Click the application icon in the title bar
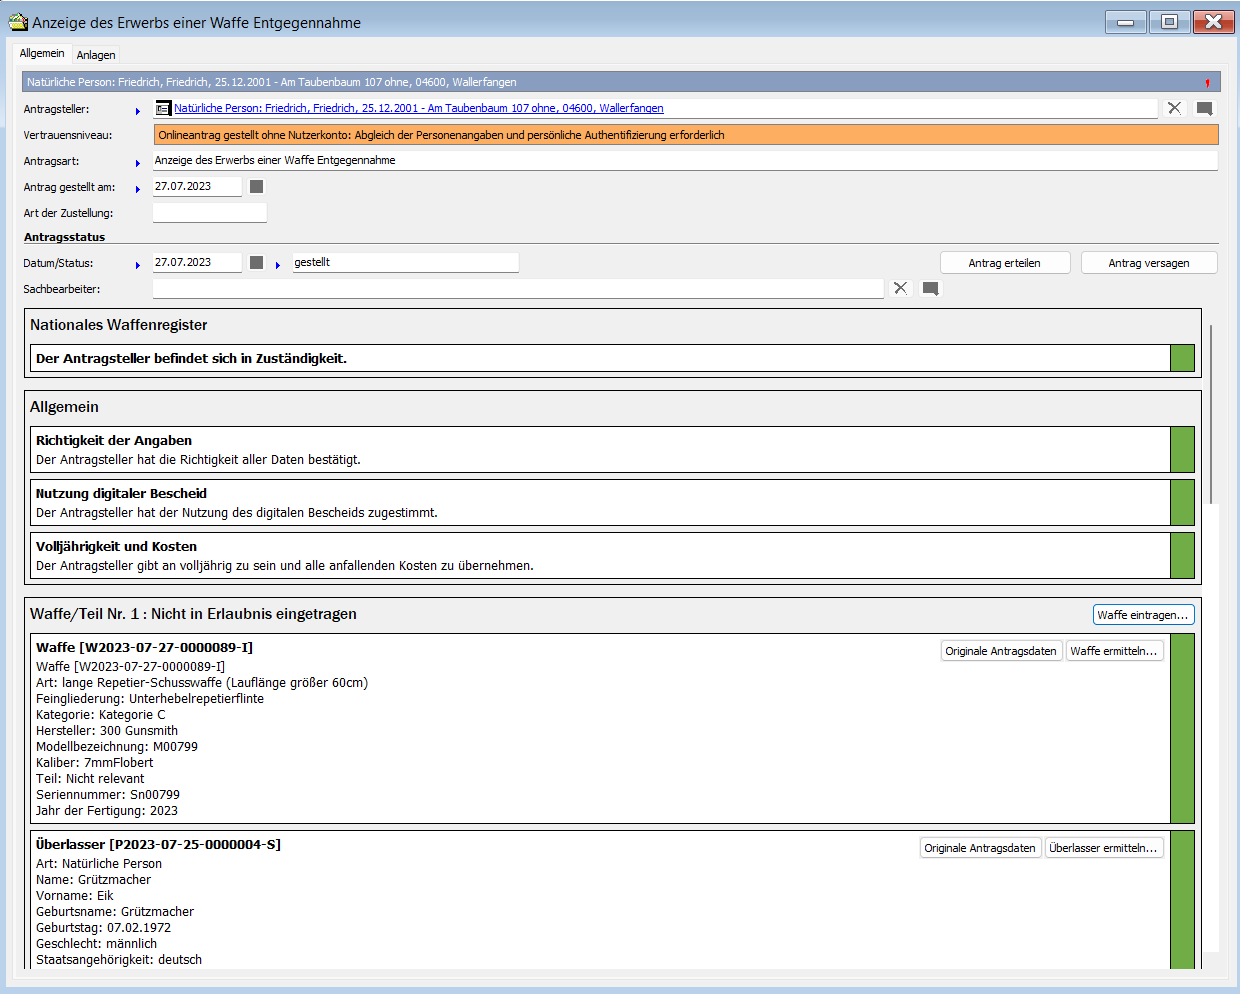 pos(18,22)
